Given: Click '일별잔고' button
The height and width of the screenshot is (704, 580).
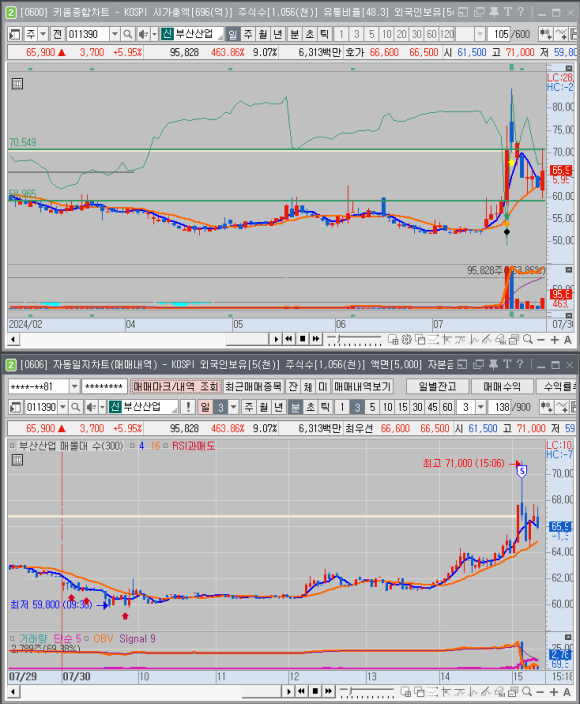Looking at the screenshot, I should click(437, 386).
